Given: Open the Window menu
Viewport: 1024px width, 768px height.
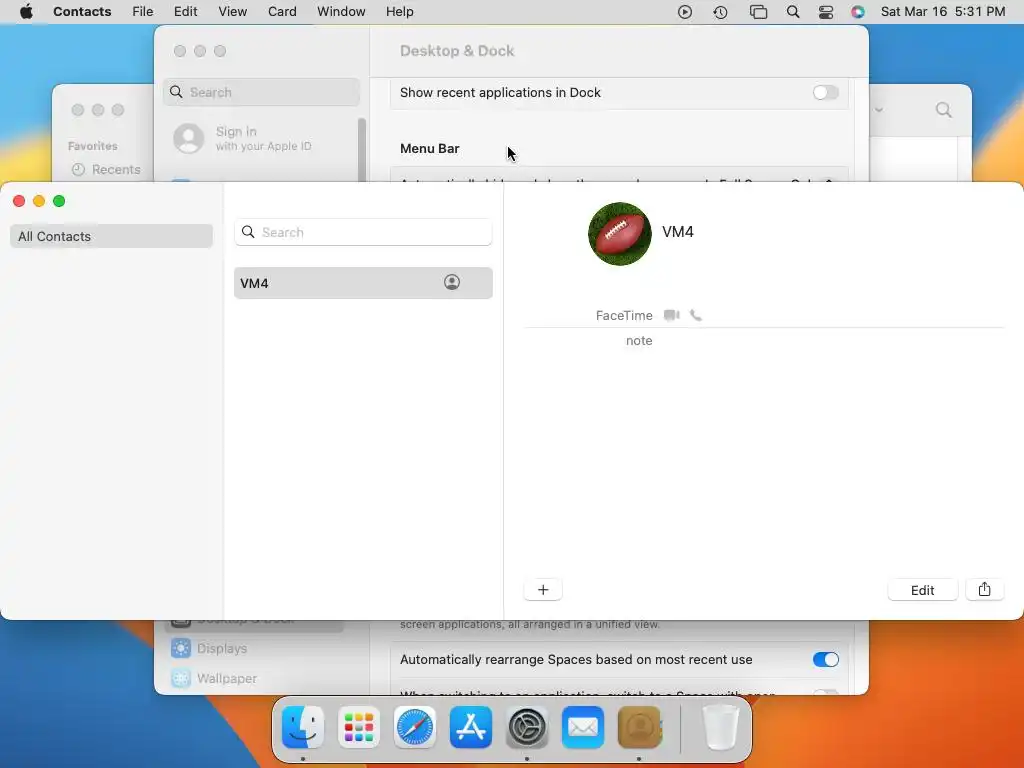Looking at the screenshot, I should click(341, 12).
